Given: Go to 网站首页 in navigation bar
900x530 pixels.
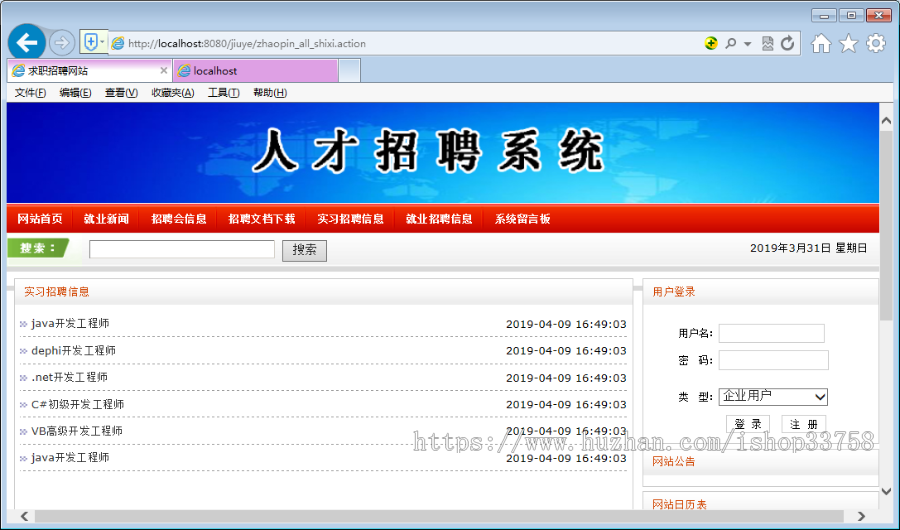Looking at the screenshot, I should point(40,219).
